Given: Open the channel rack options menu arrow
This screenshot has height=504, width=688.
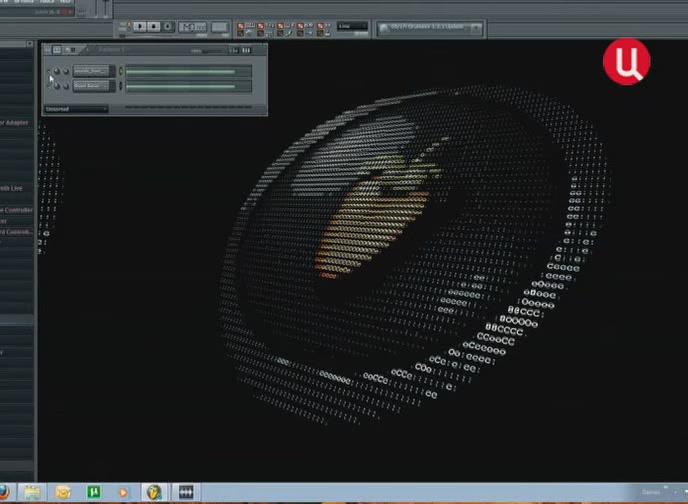Looking at the screenshot, I should click(x=48, y=49).
